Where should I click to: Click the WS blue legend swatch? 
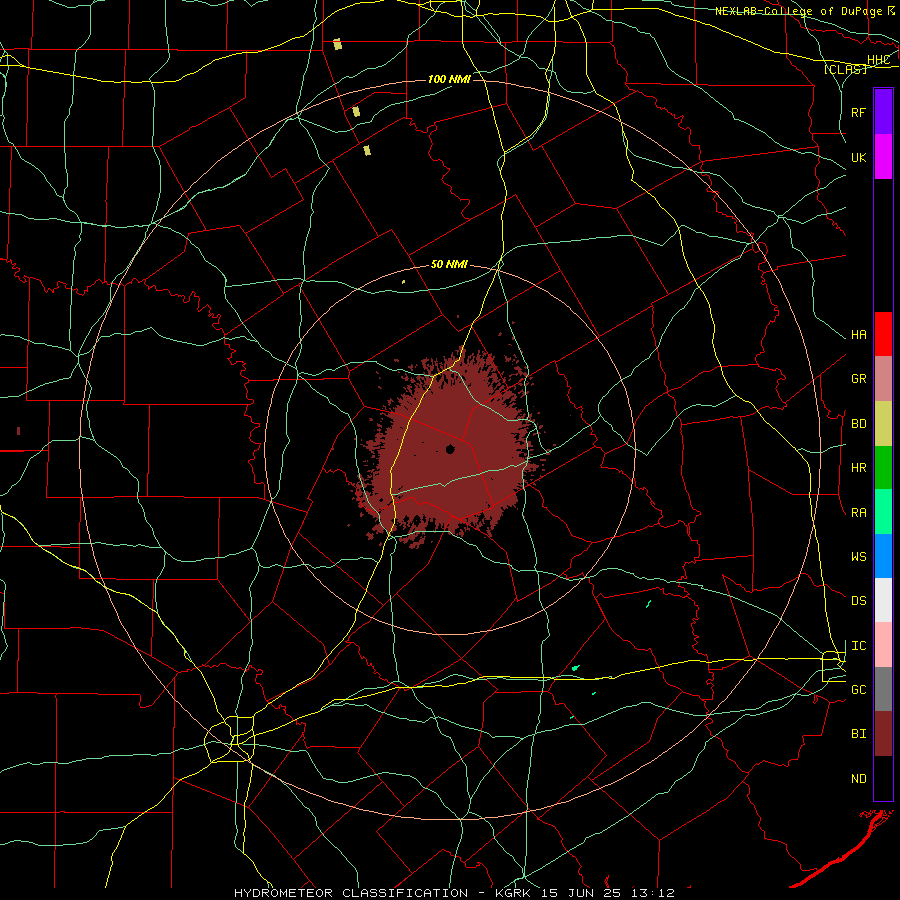coord(883,556)
